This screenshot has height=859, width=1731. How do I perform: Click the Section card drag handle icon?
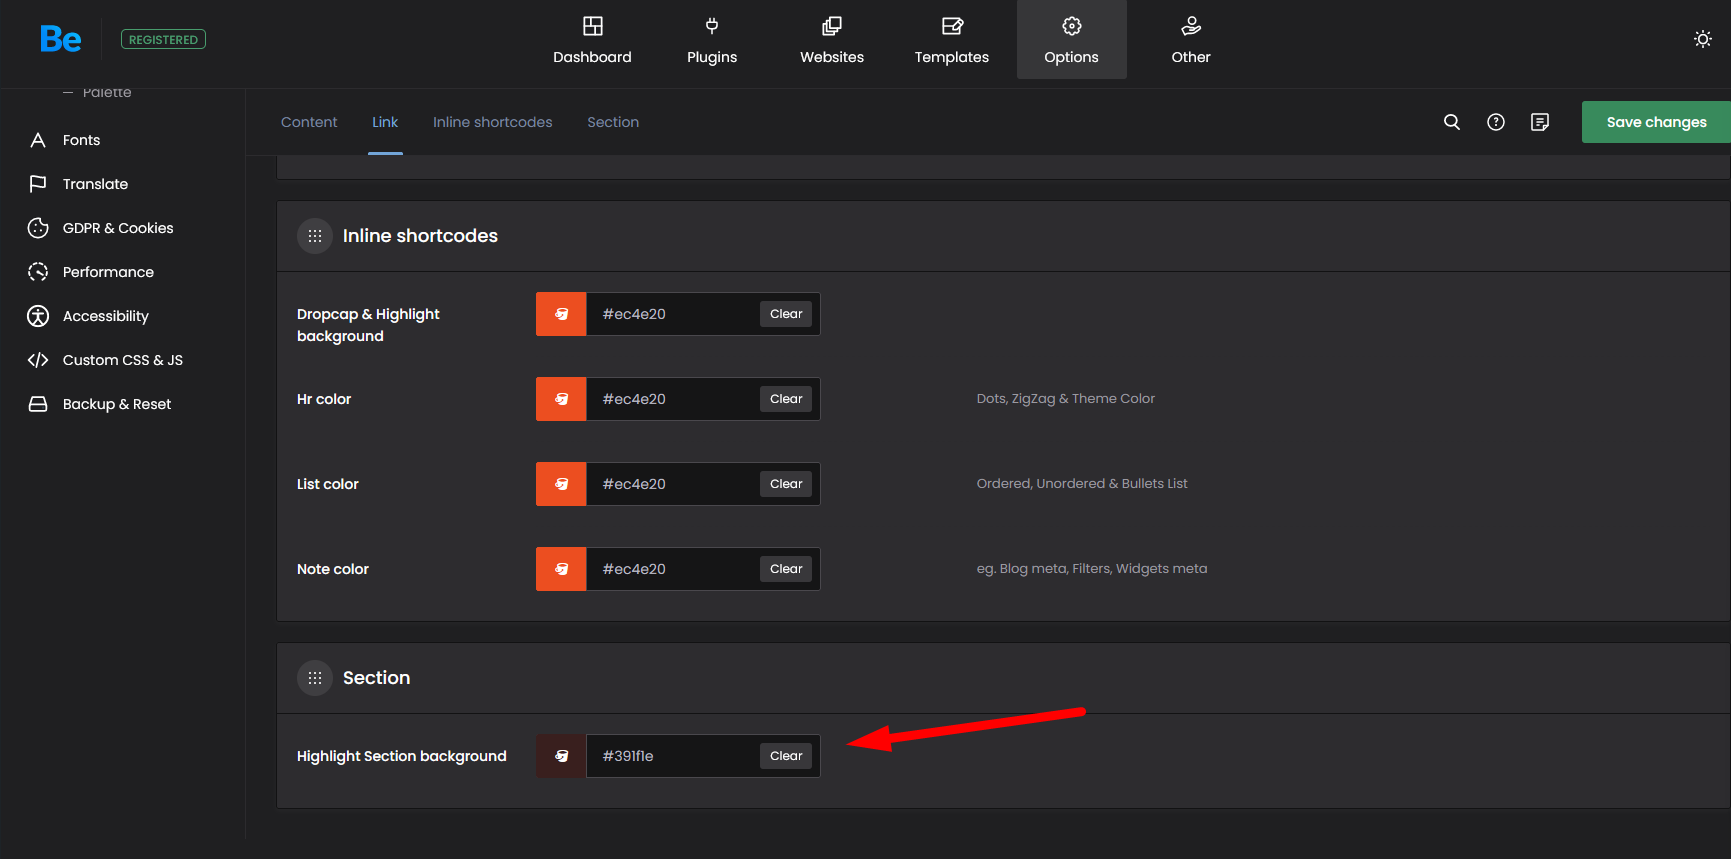point(315,678)
